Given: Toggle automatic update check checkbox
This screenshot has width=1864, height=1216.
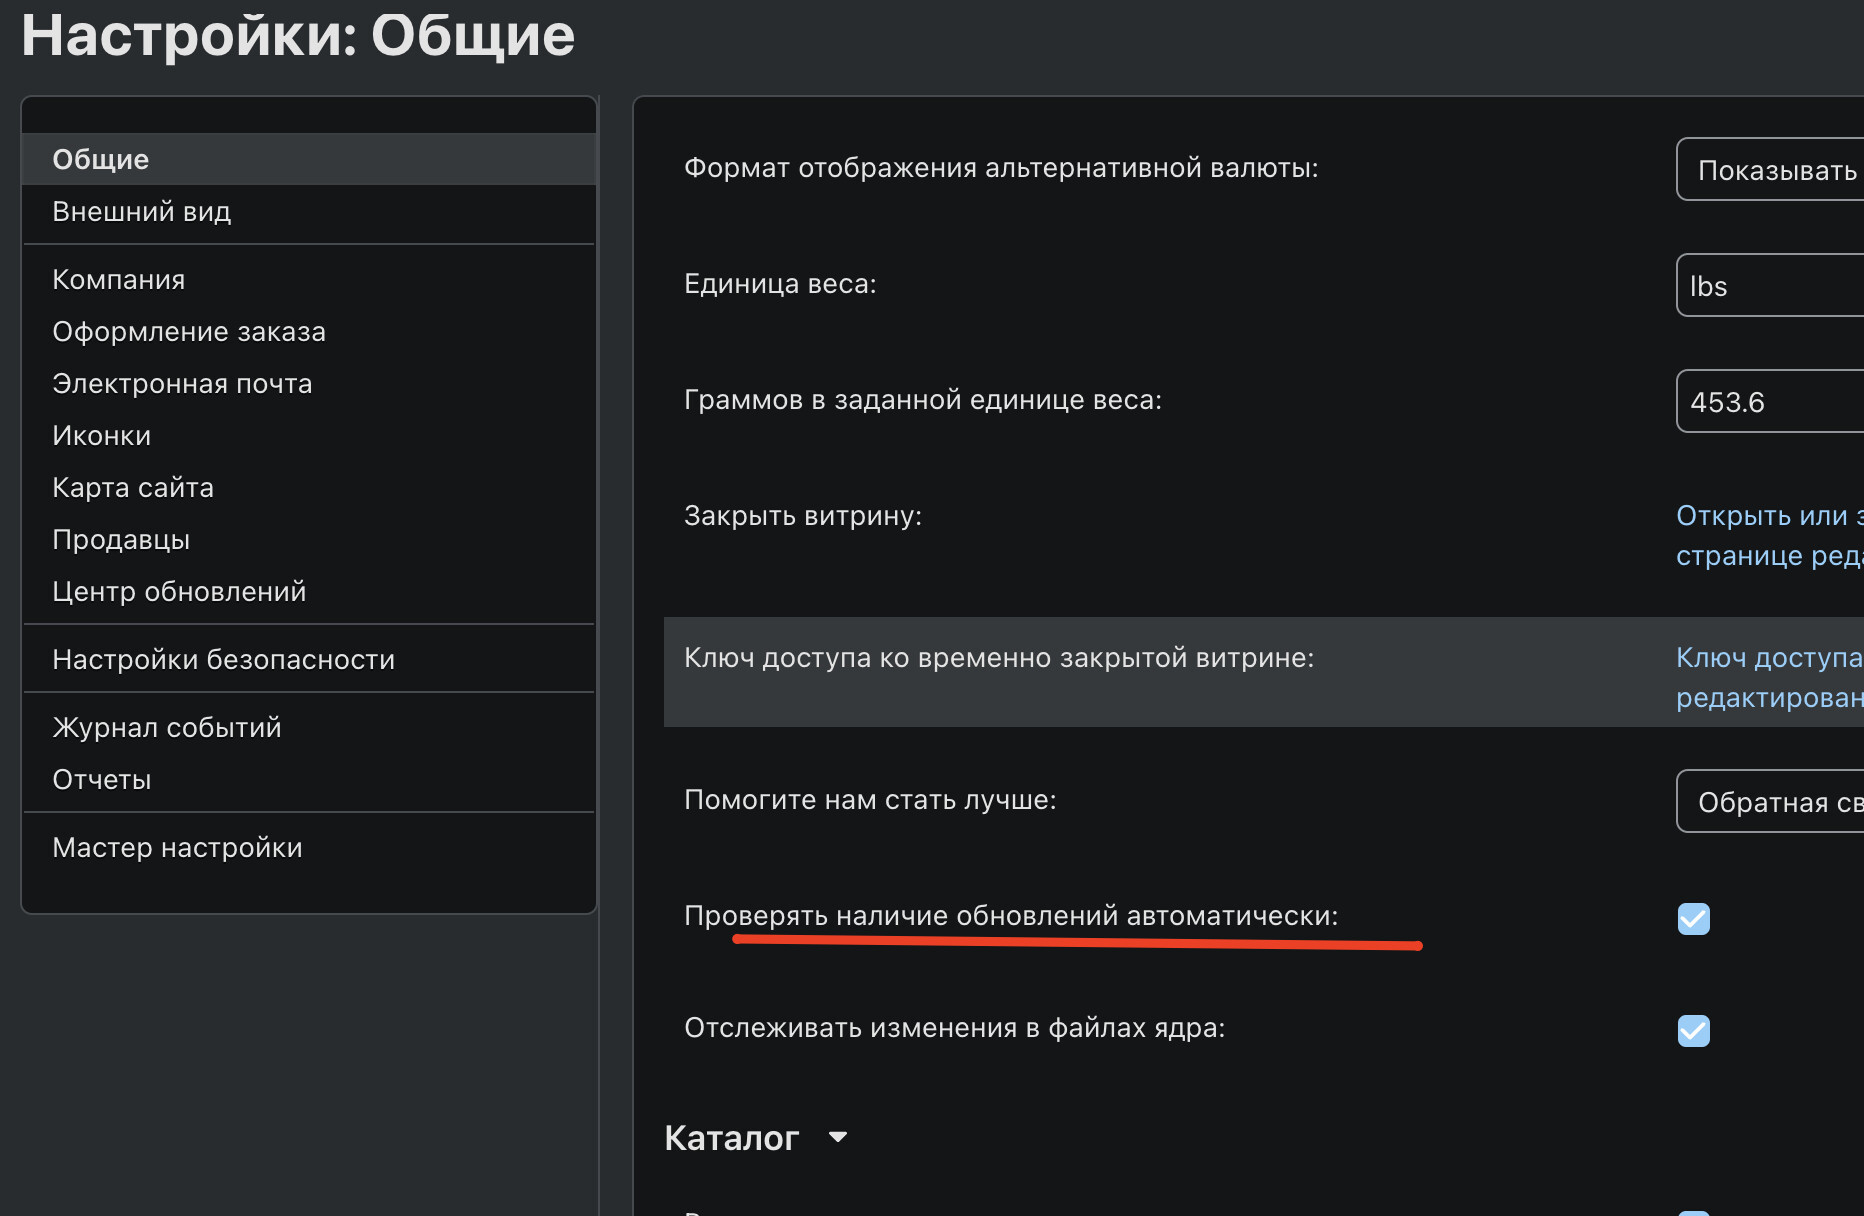Looking at the screenshot, I should click(x=1693, y=918).
